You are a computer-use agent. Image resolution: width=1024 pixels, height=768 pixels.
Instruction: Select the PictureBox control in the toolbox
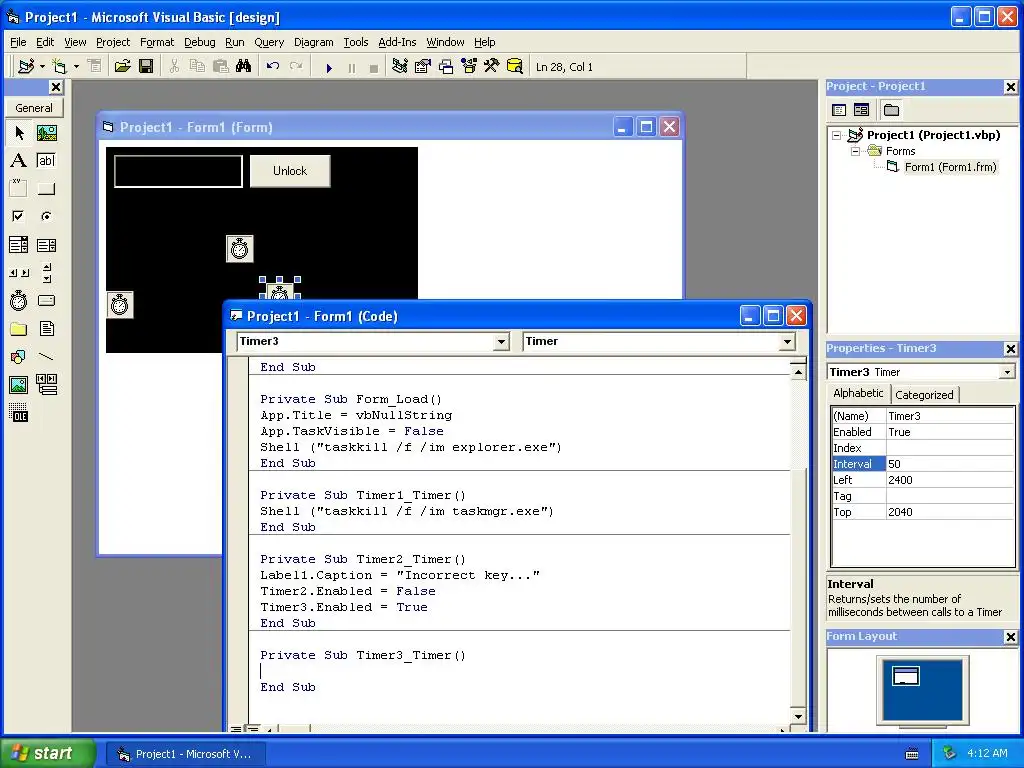tap(46, 133)
